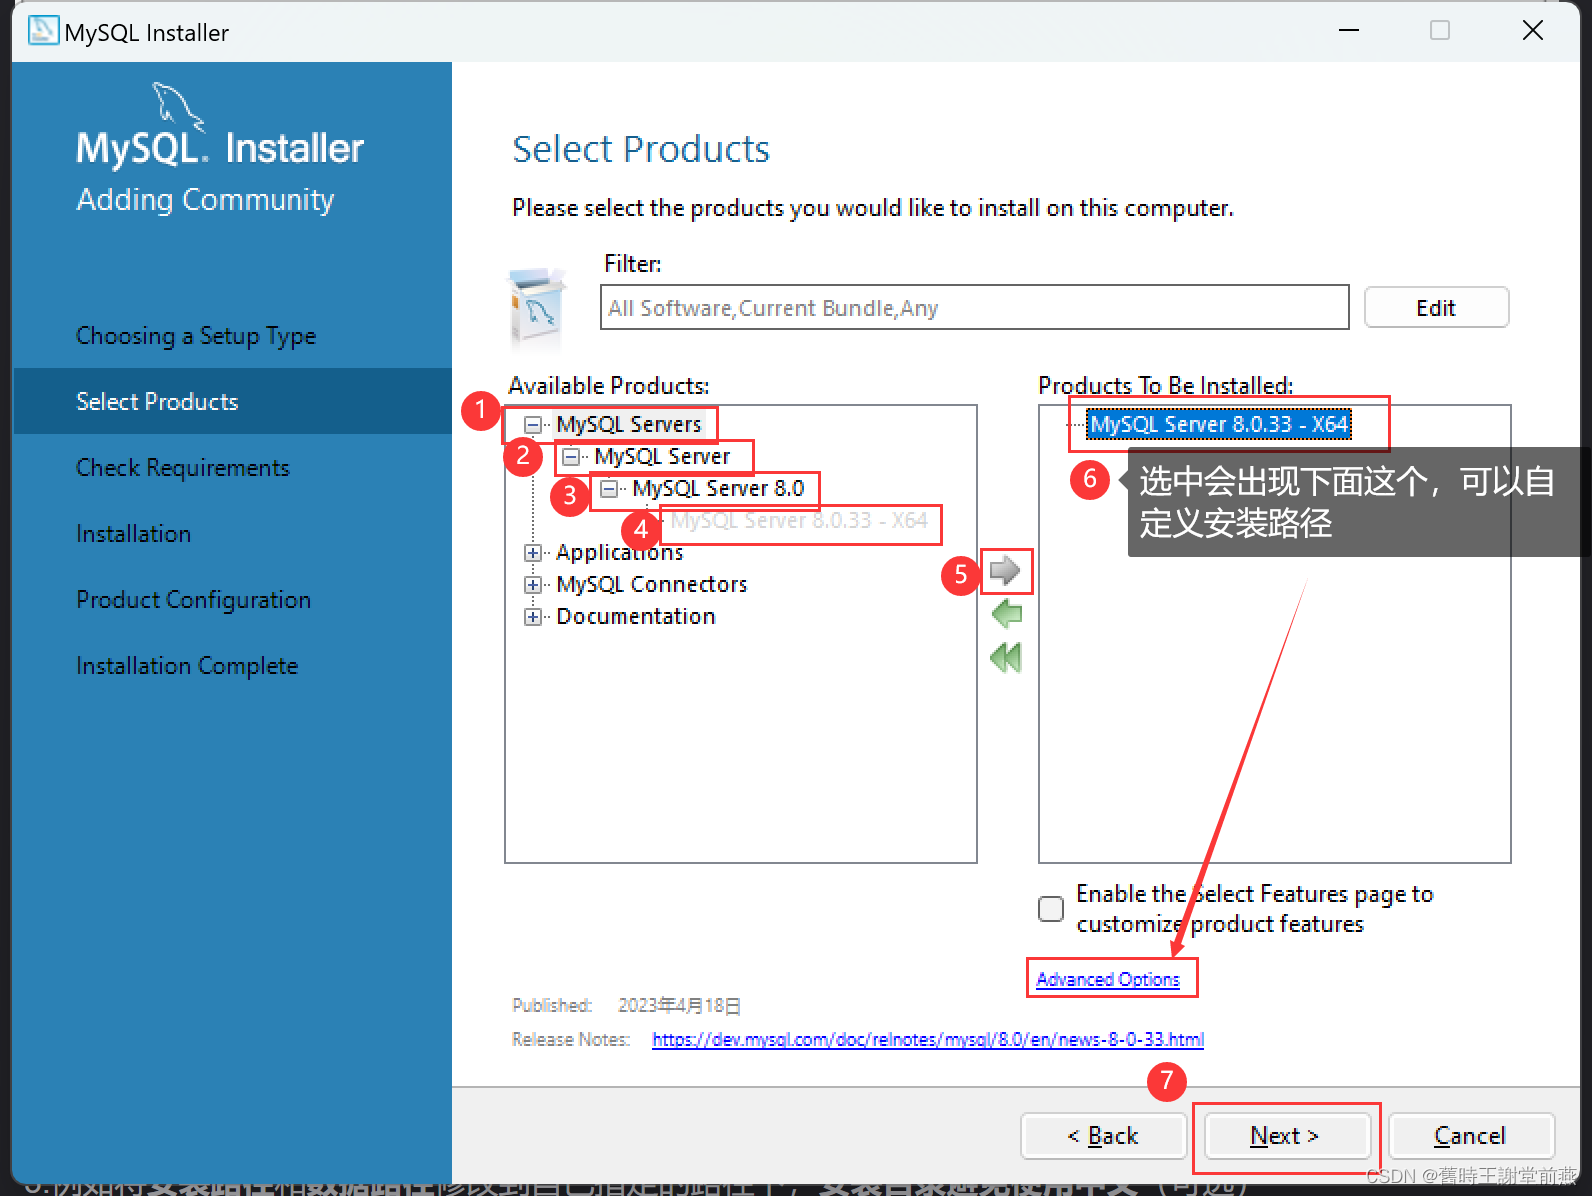Image resolution: width=1592 pixels, height=1196 pixels.
Task: Select the MySQL Servers tree label
Action: tap(629, 424)
